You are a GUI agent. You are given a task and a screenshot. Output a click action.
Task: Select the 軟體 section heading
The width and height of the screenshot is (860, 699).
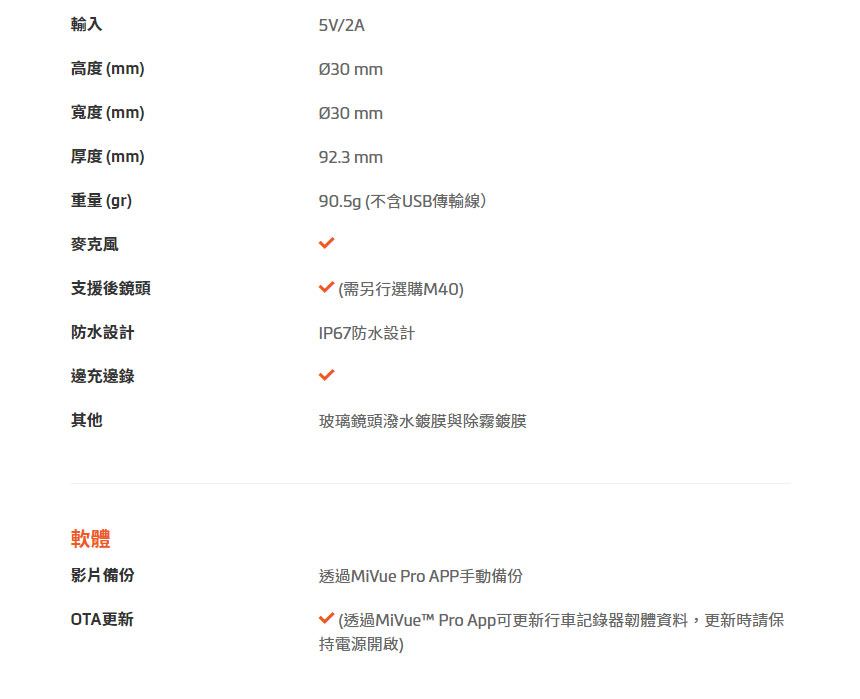[x=91, y=539]
